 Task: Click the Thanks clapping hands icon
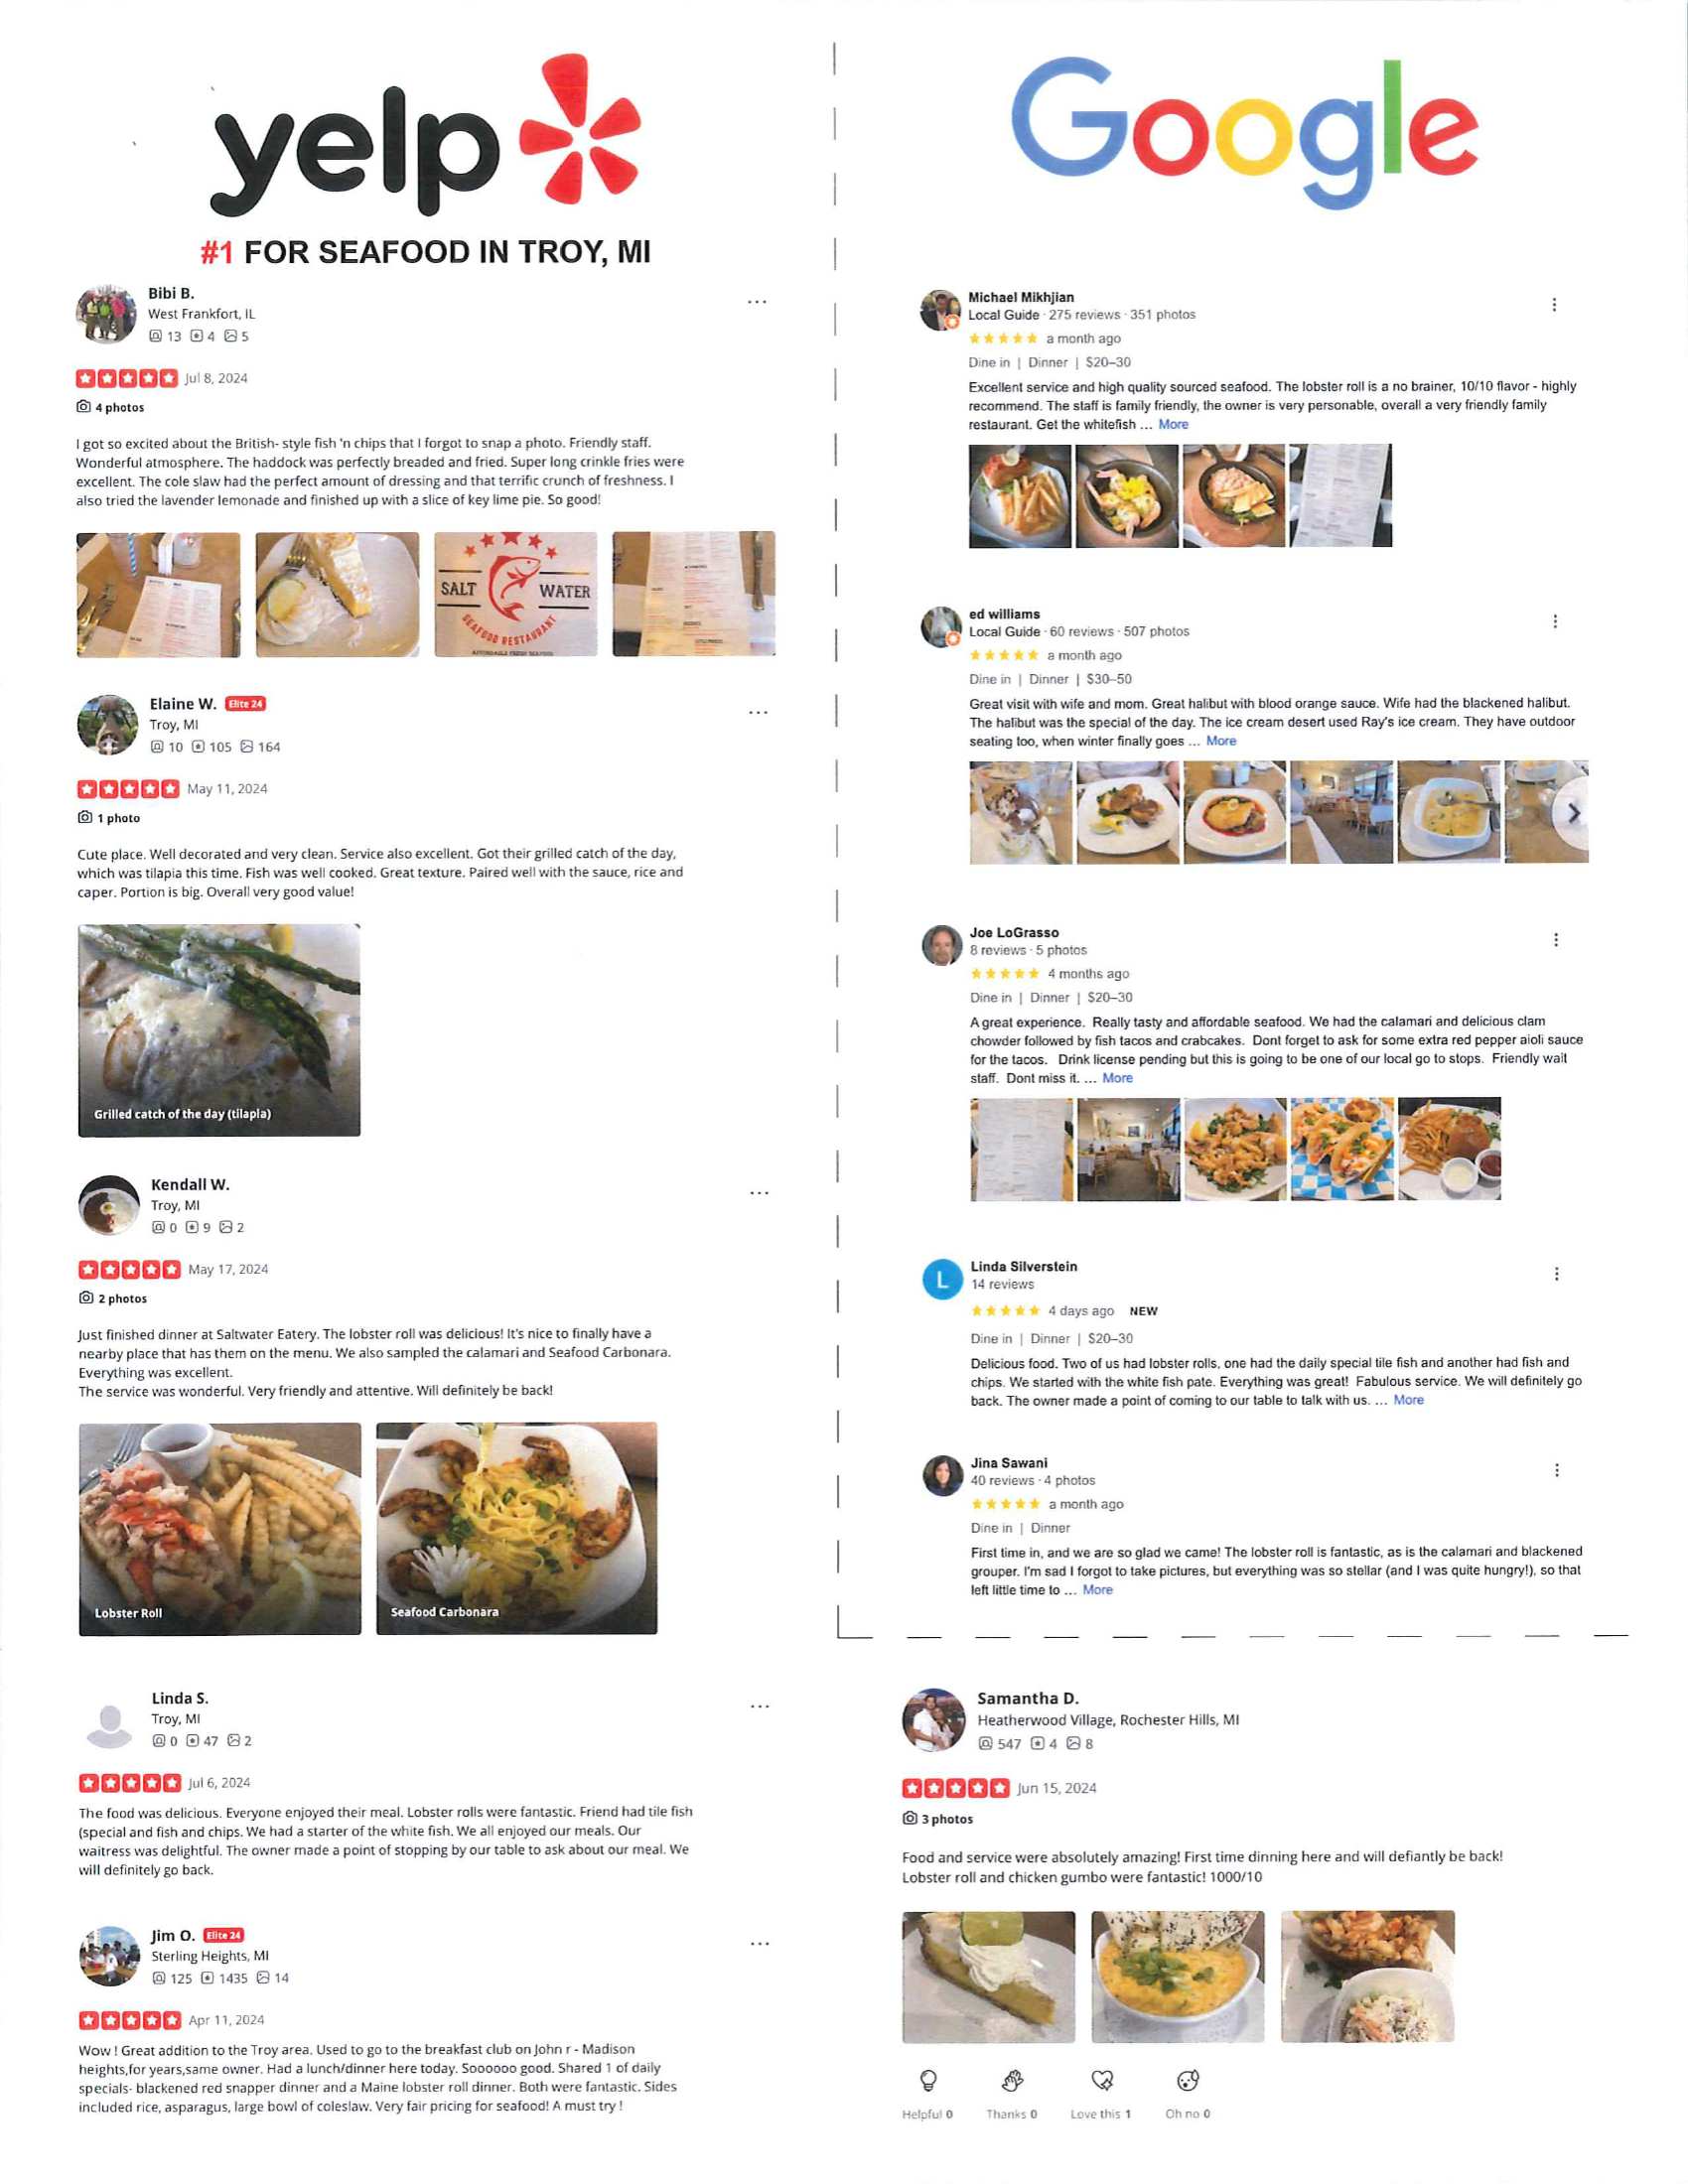(x=1012, y=2080)
